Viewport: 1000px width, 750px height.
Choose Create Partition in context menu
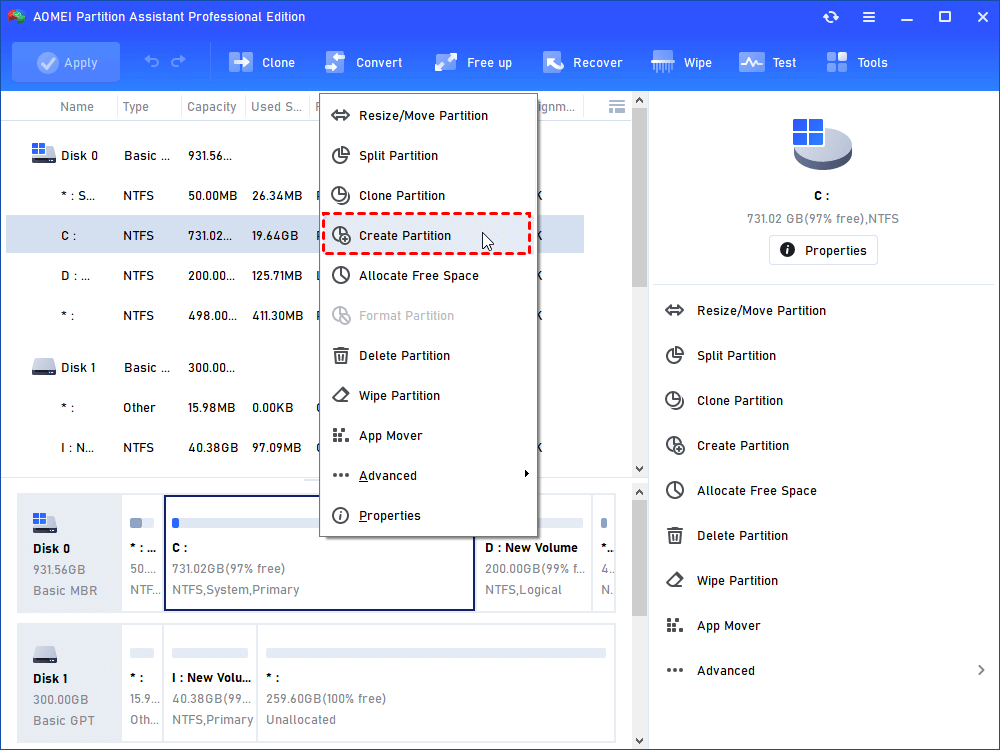(427, 235)
